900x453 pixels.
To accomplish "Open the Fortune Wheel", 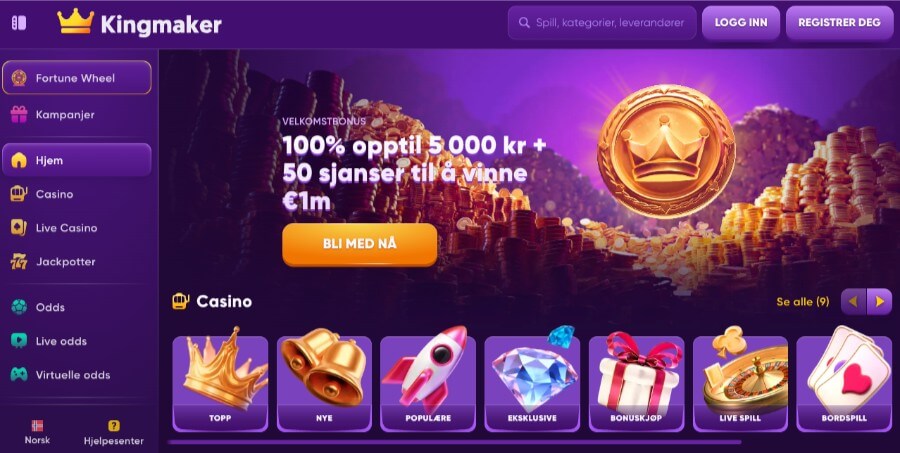I will [76, 78].
